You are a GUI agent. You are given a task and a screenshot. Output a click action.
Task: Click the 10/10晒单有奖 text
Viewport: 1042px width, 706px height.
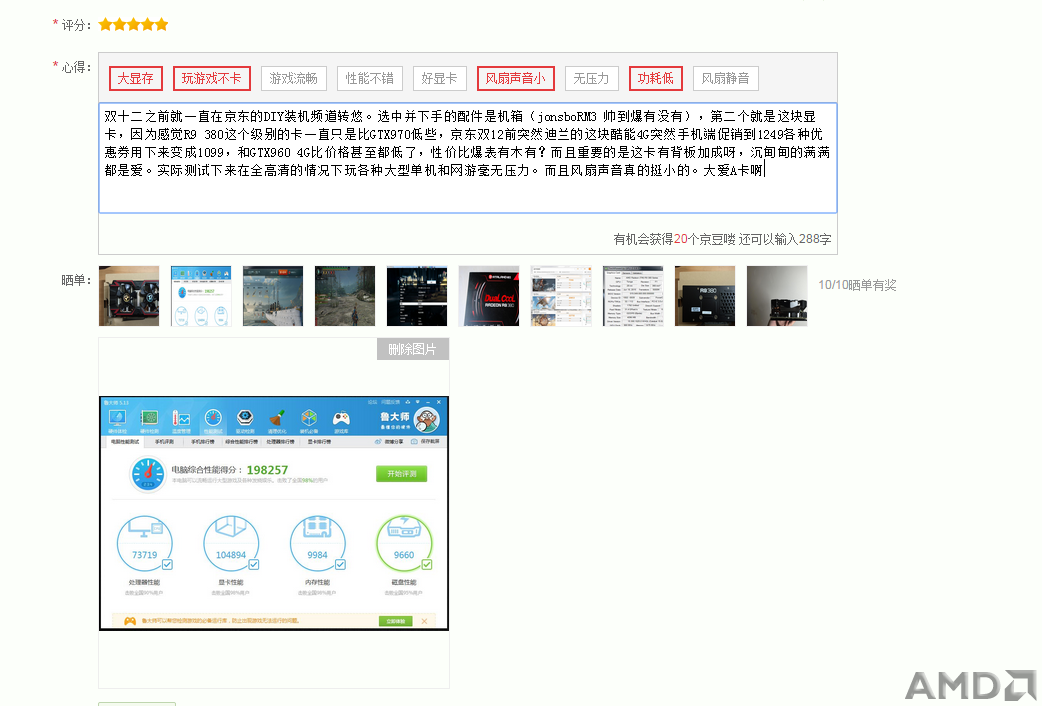coord(857,285)
